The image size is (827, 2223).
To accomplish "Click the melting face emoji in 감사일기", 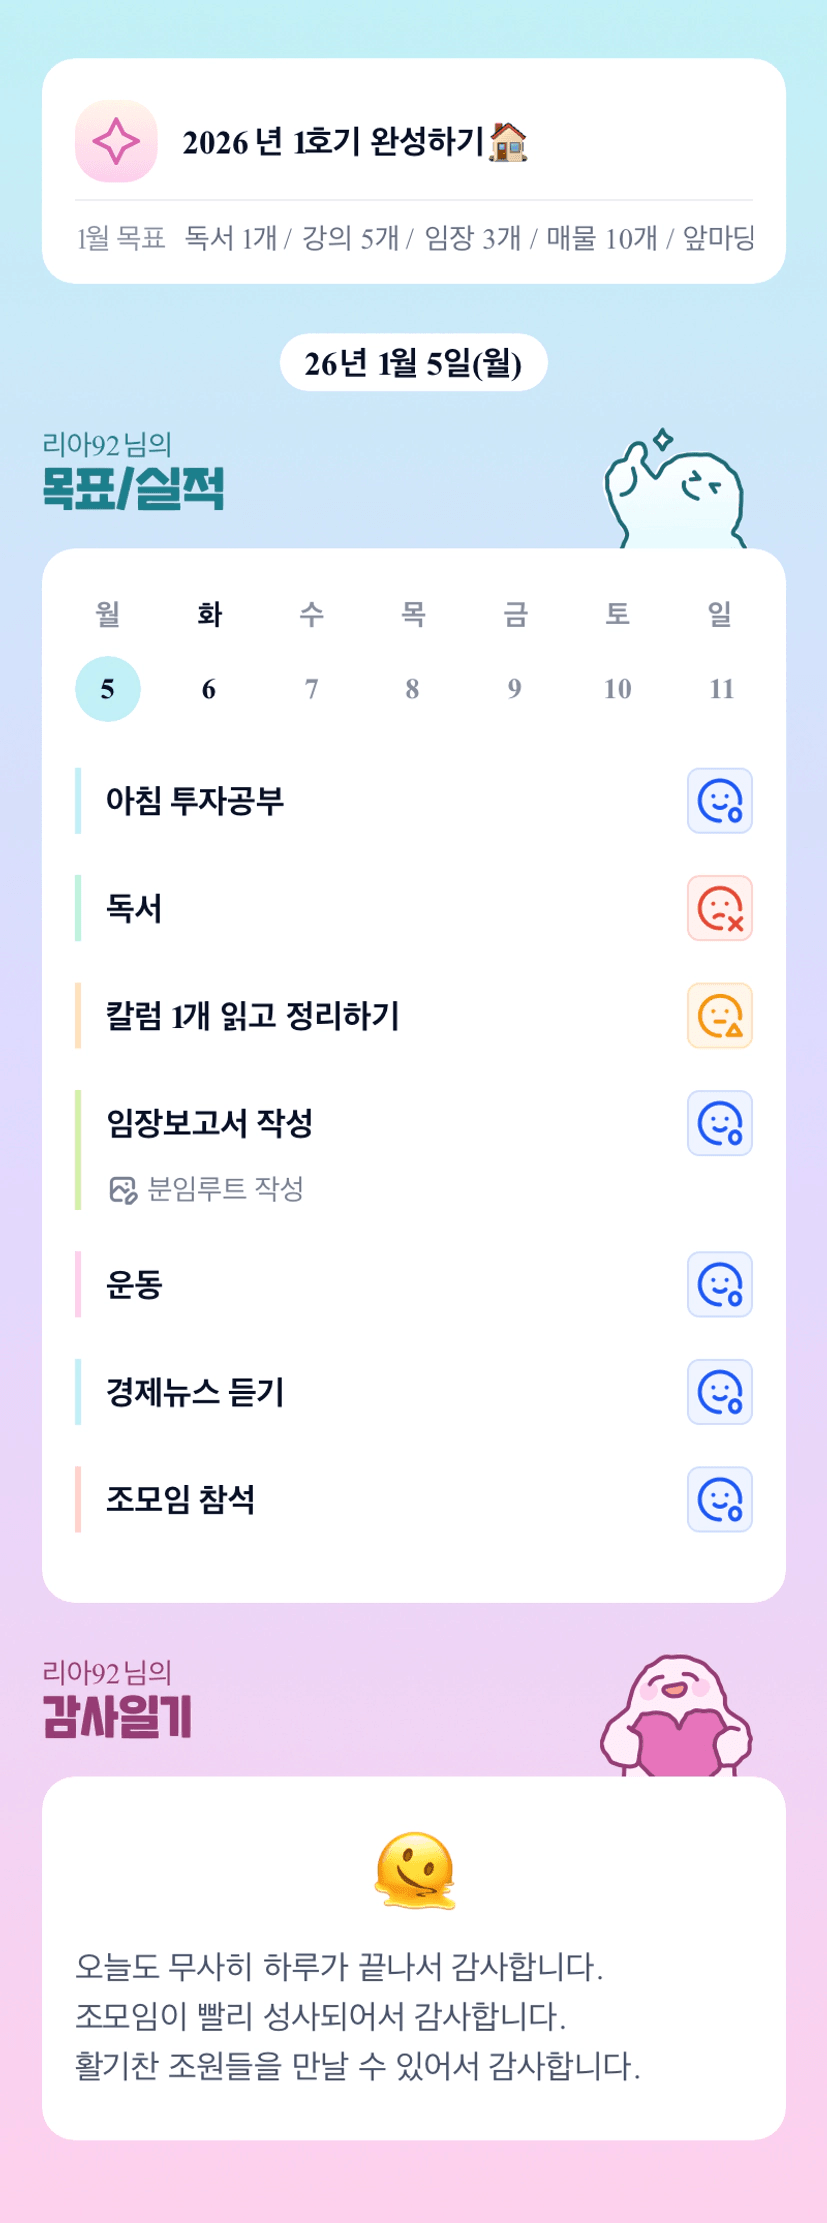I will pyautogui.click(x=414, y=1871).
